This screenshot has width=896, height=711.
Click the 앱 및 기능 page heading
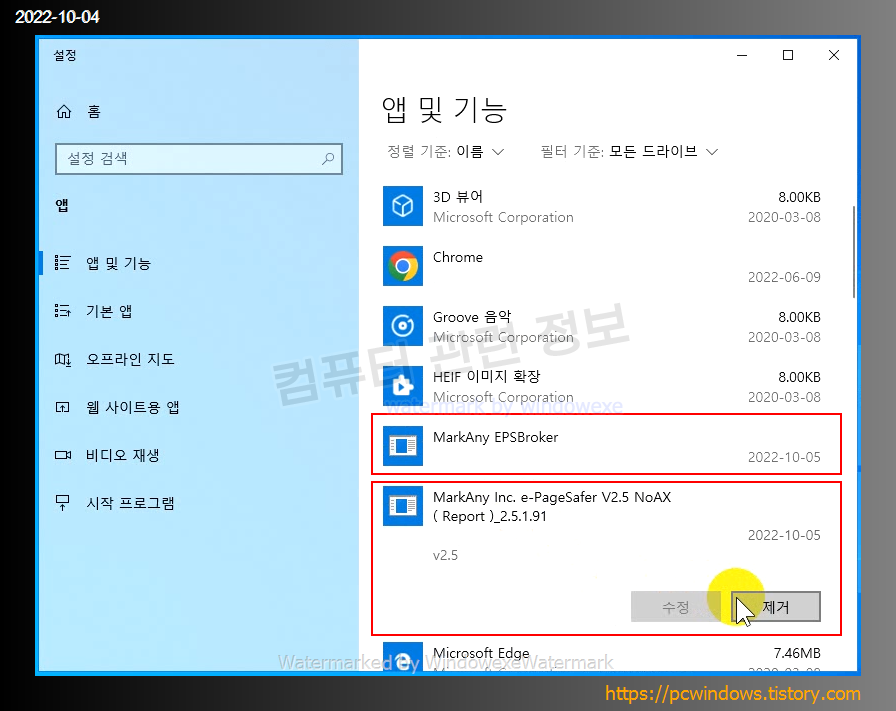tap(444, 109)
